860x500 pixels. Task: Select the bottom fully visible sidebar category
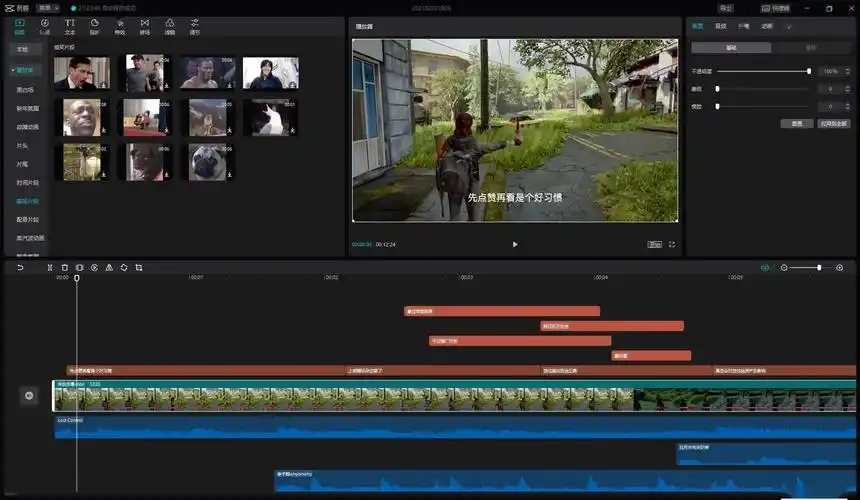[30, 238]
